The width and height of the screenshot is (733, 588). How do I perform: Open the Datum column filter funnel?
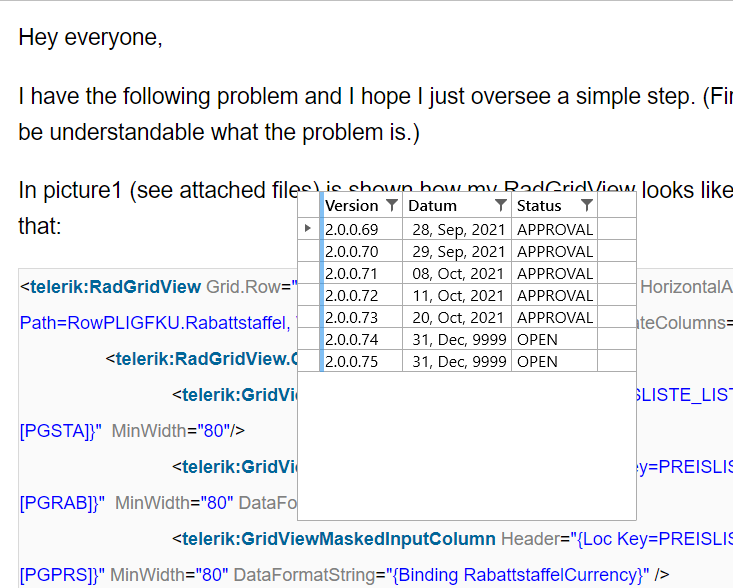coord(501,205)
